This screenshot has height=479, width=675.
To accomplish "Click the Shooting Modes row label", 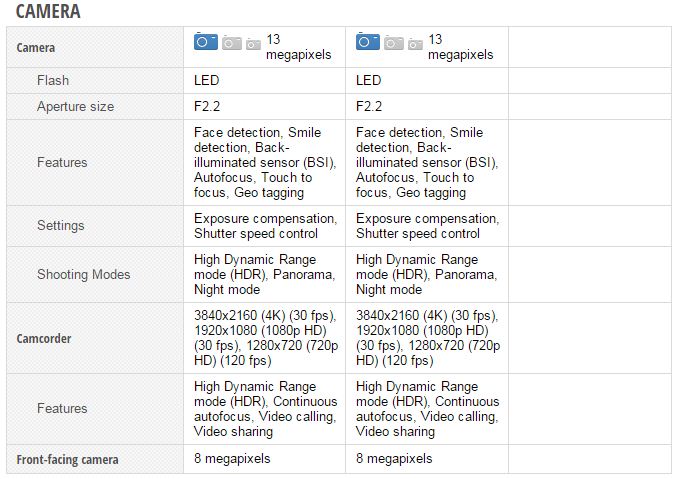I will click(84, 274).
